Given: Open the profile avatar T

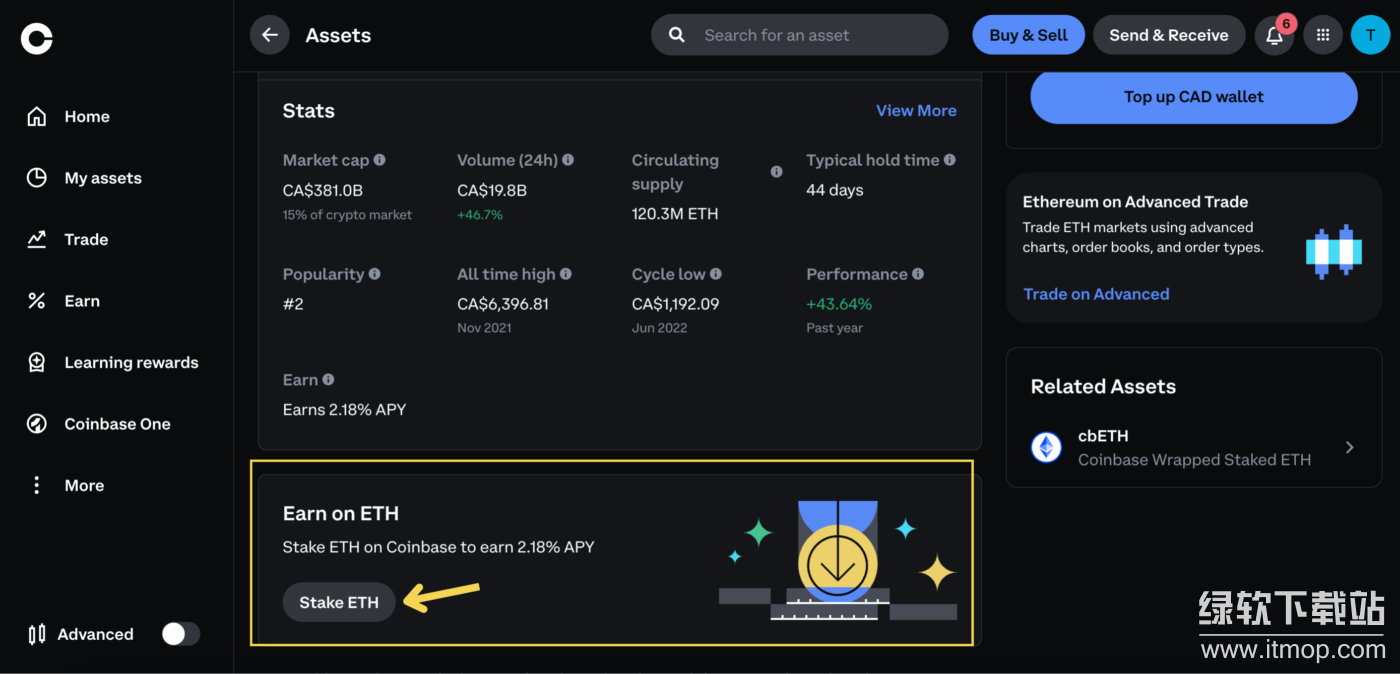Looking at the screenshot, I should click(1370, 35).
